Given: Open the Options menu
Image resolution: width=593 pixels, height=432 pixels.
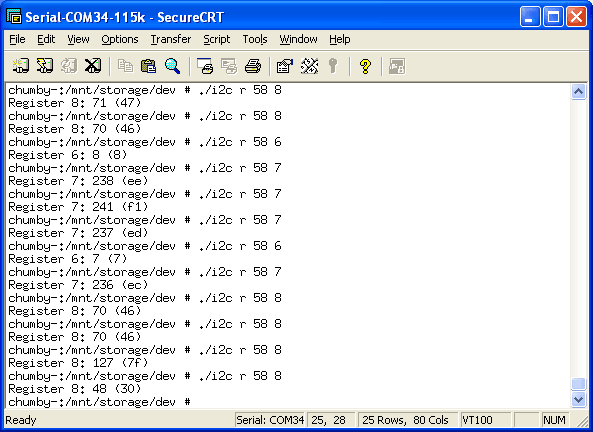Looking at the screenshot, I should coord(120,39).
